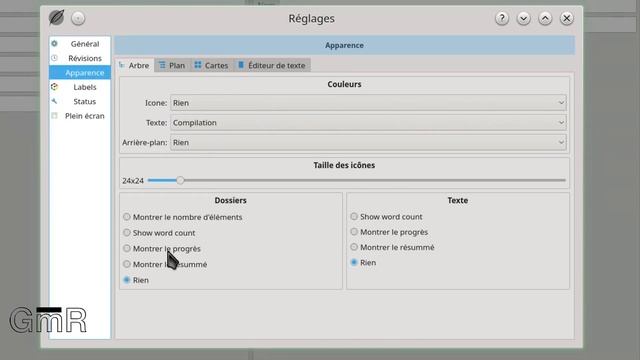This screenshot has height=360, width=640.
Task: Click the tree icon on Arbre tab
Action: coord(122,65)
